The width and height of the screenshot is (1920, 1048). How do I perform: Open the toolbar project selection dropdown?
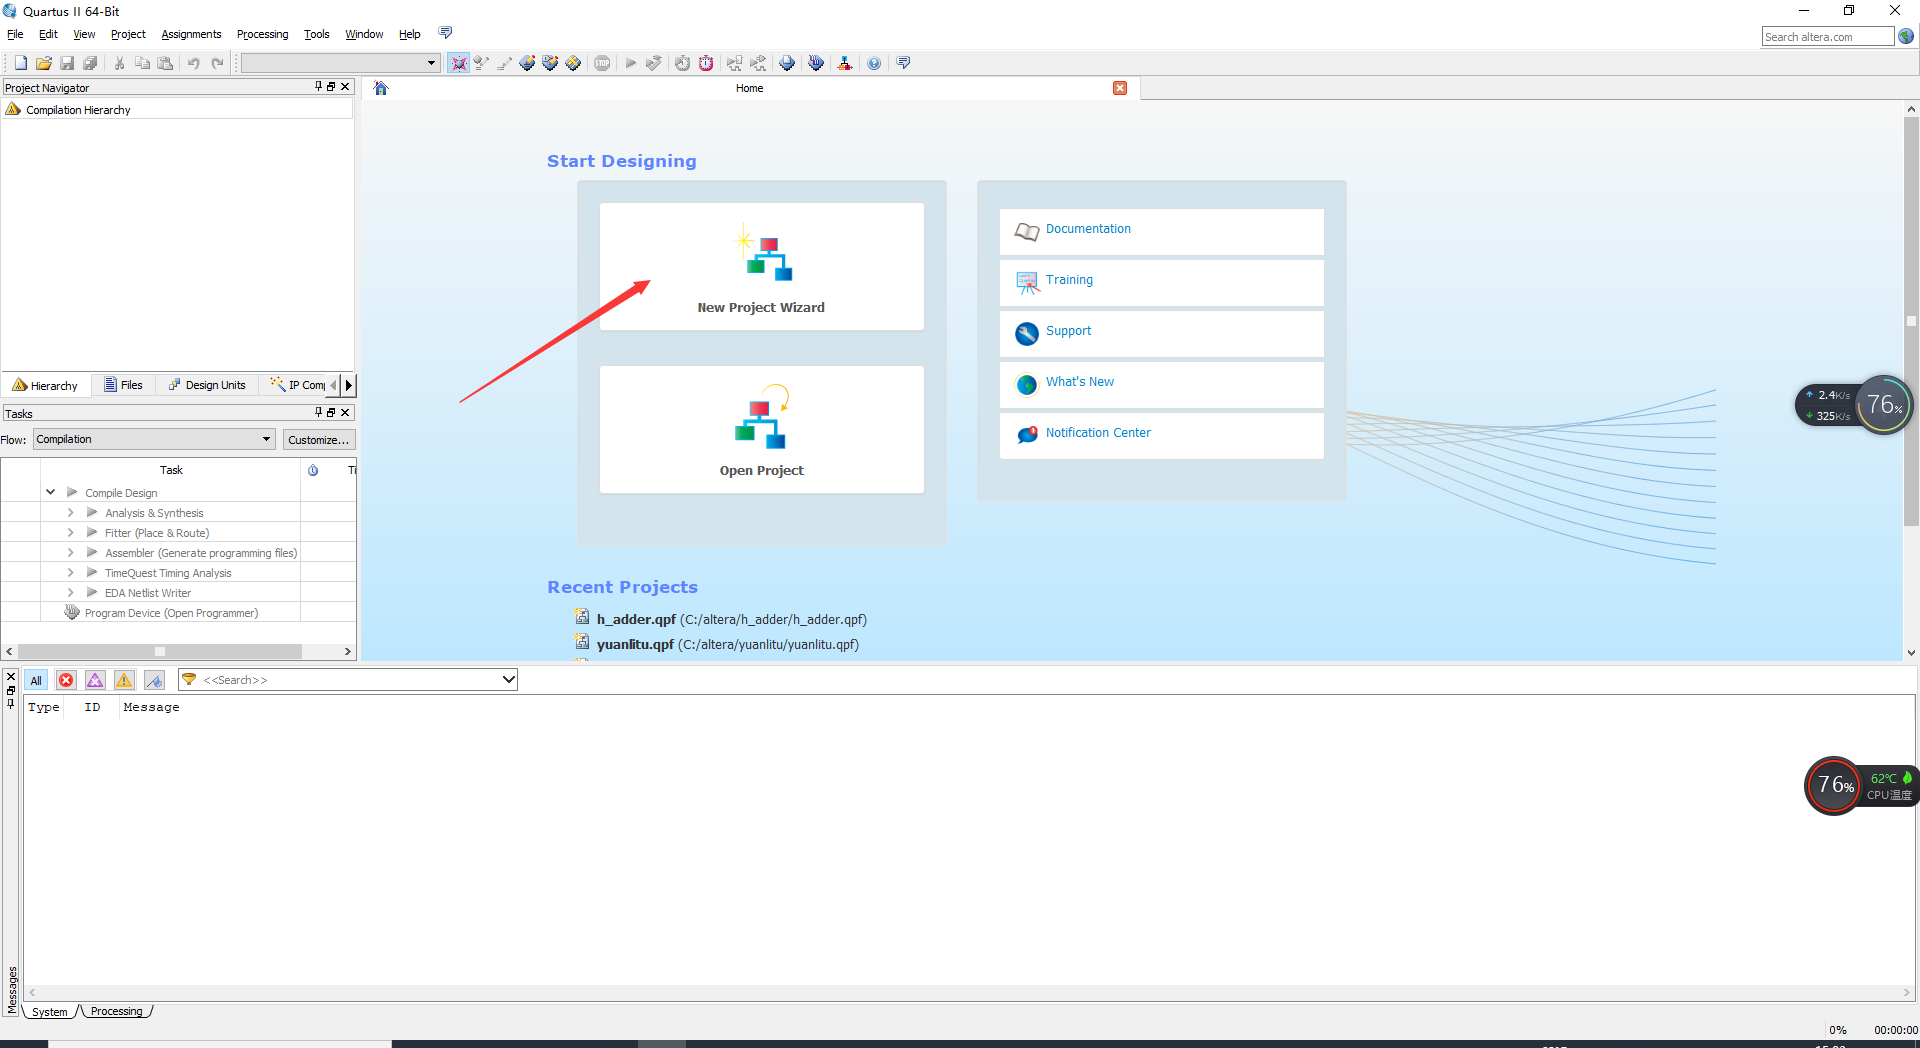click(340, 63)
